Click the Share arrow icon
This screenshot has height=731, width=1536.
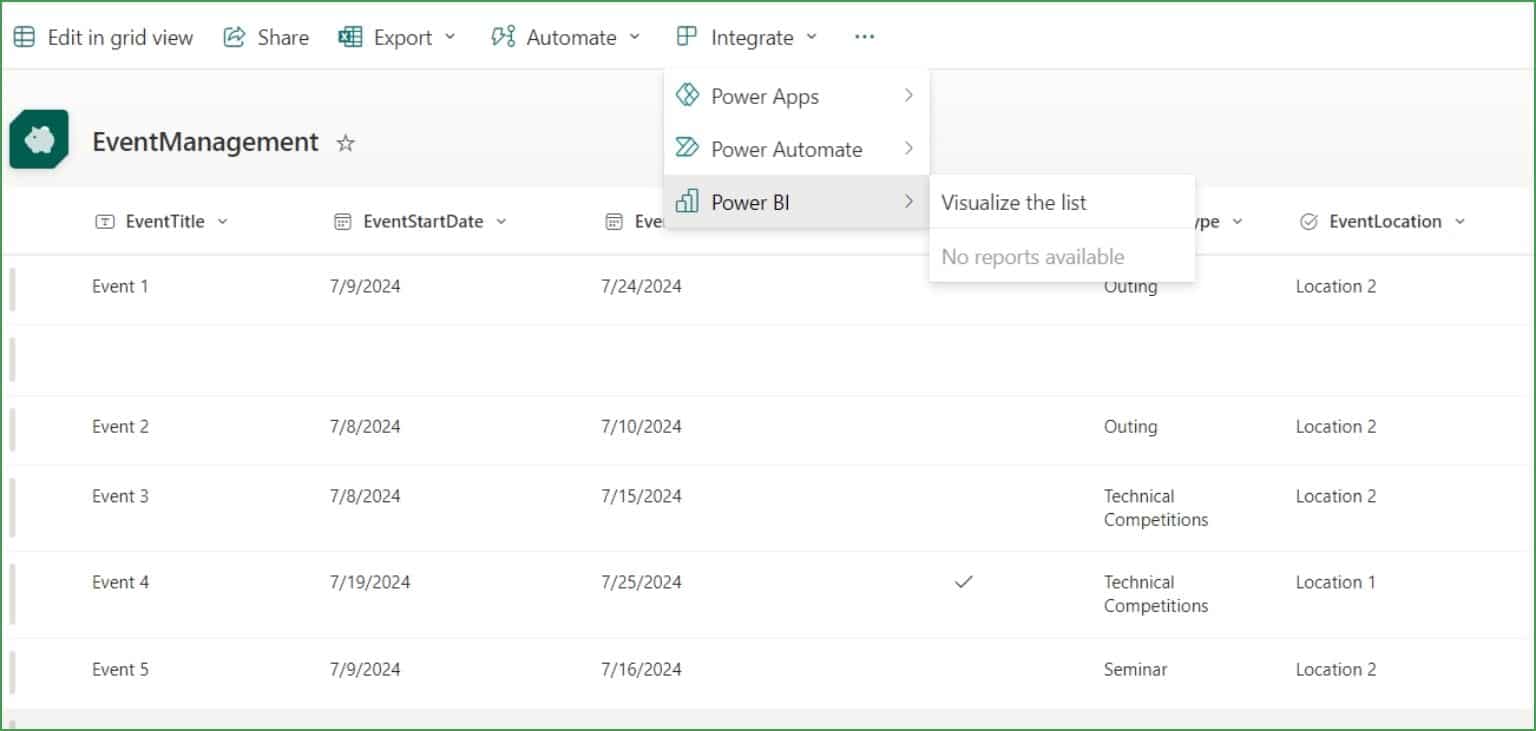(x=234, y=37)
